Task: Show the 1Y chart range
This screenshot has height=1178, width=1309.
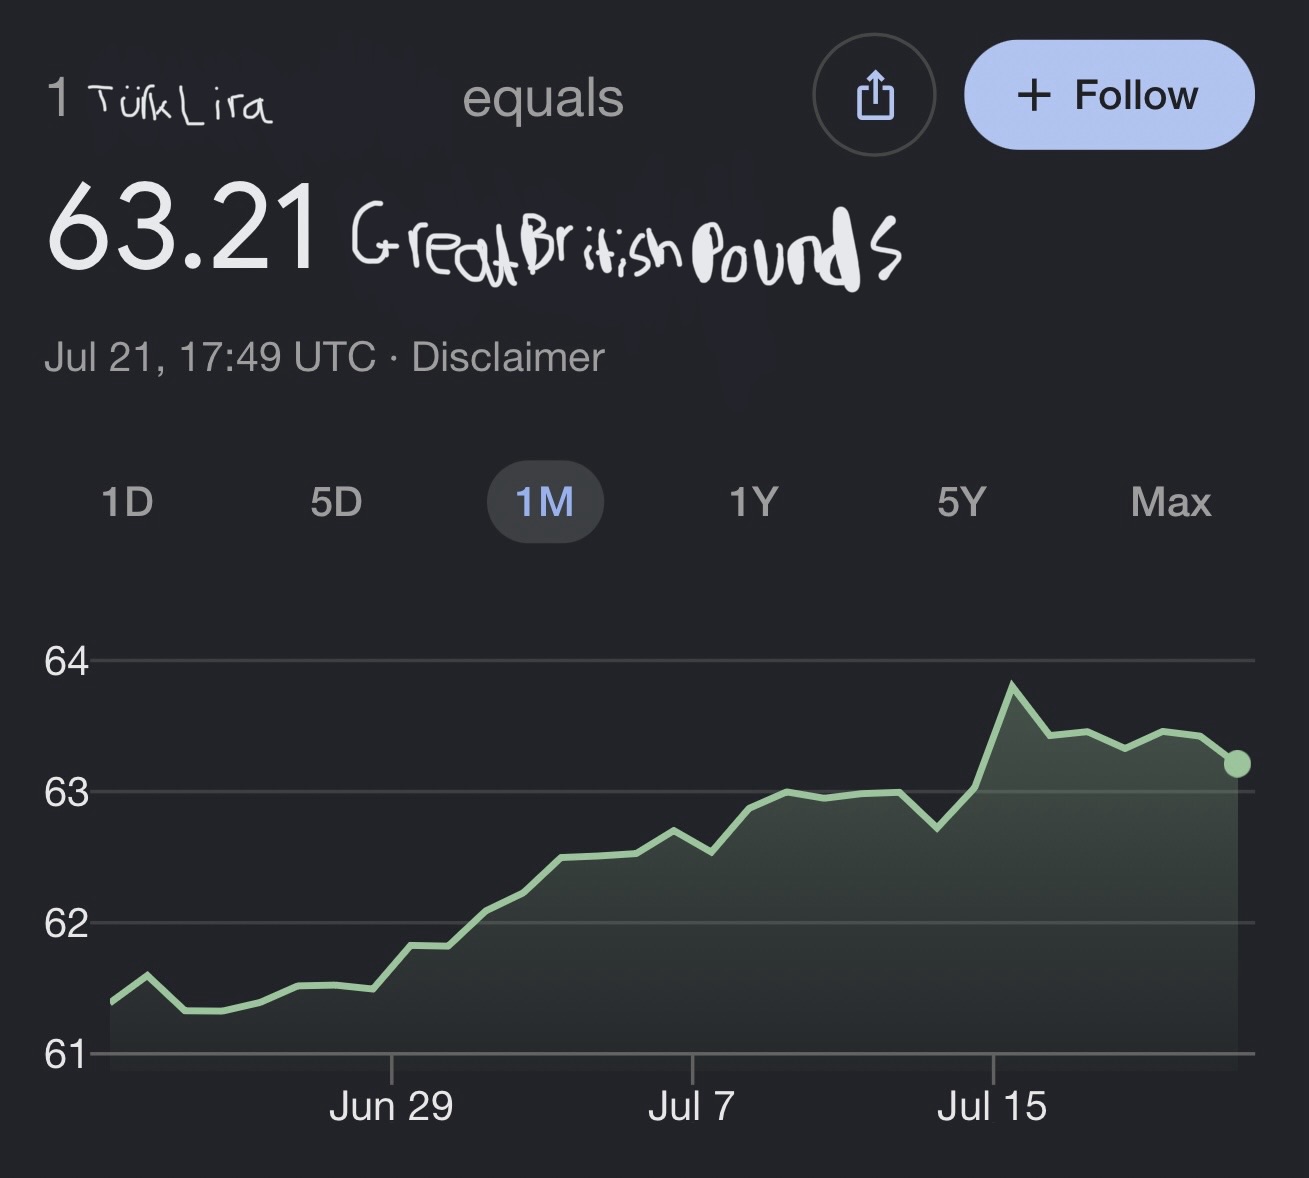Action: [753, 501]
